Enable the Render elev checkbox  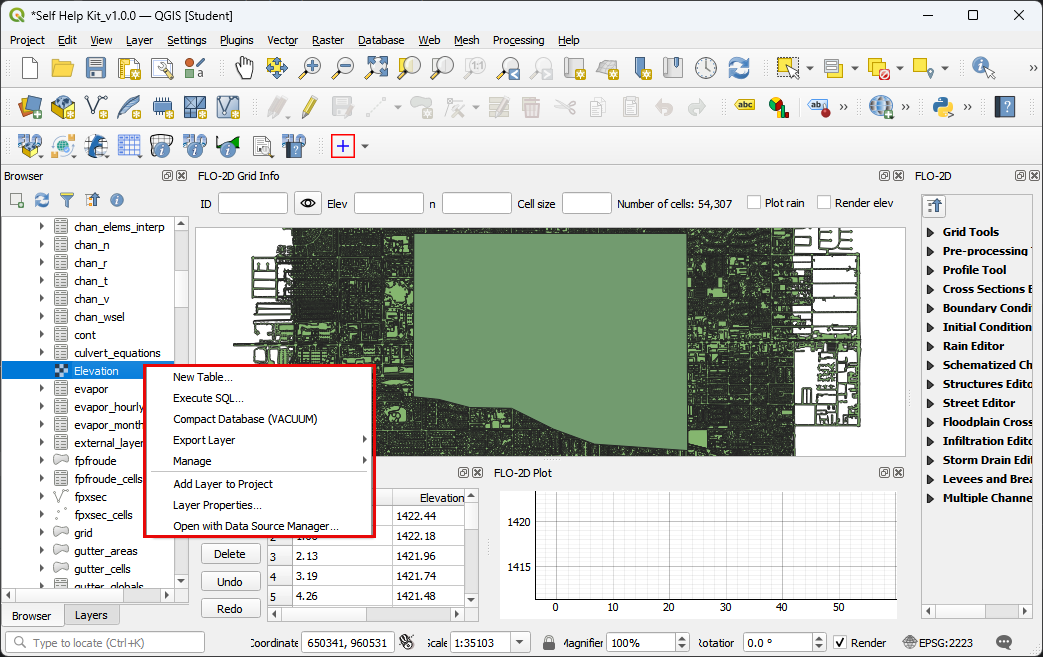(x=825, y=203)
